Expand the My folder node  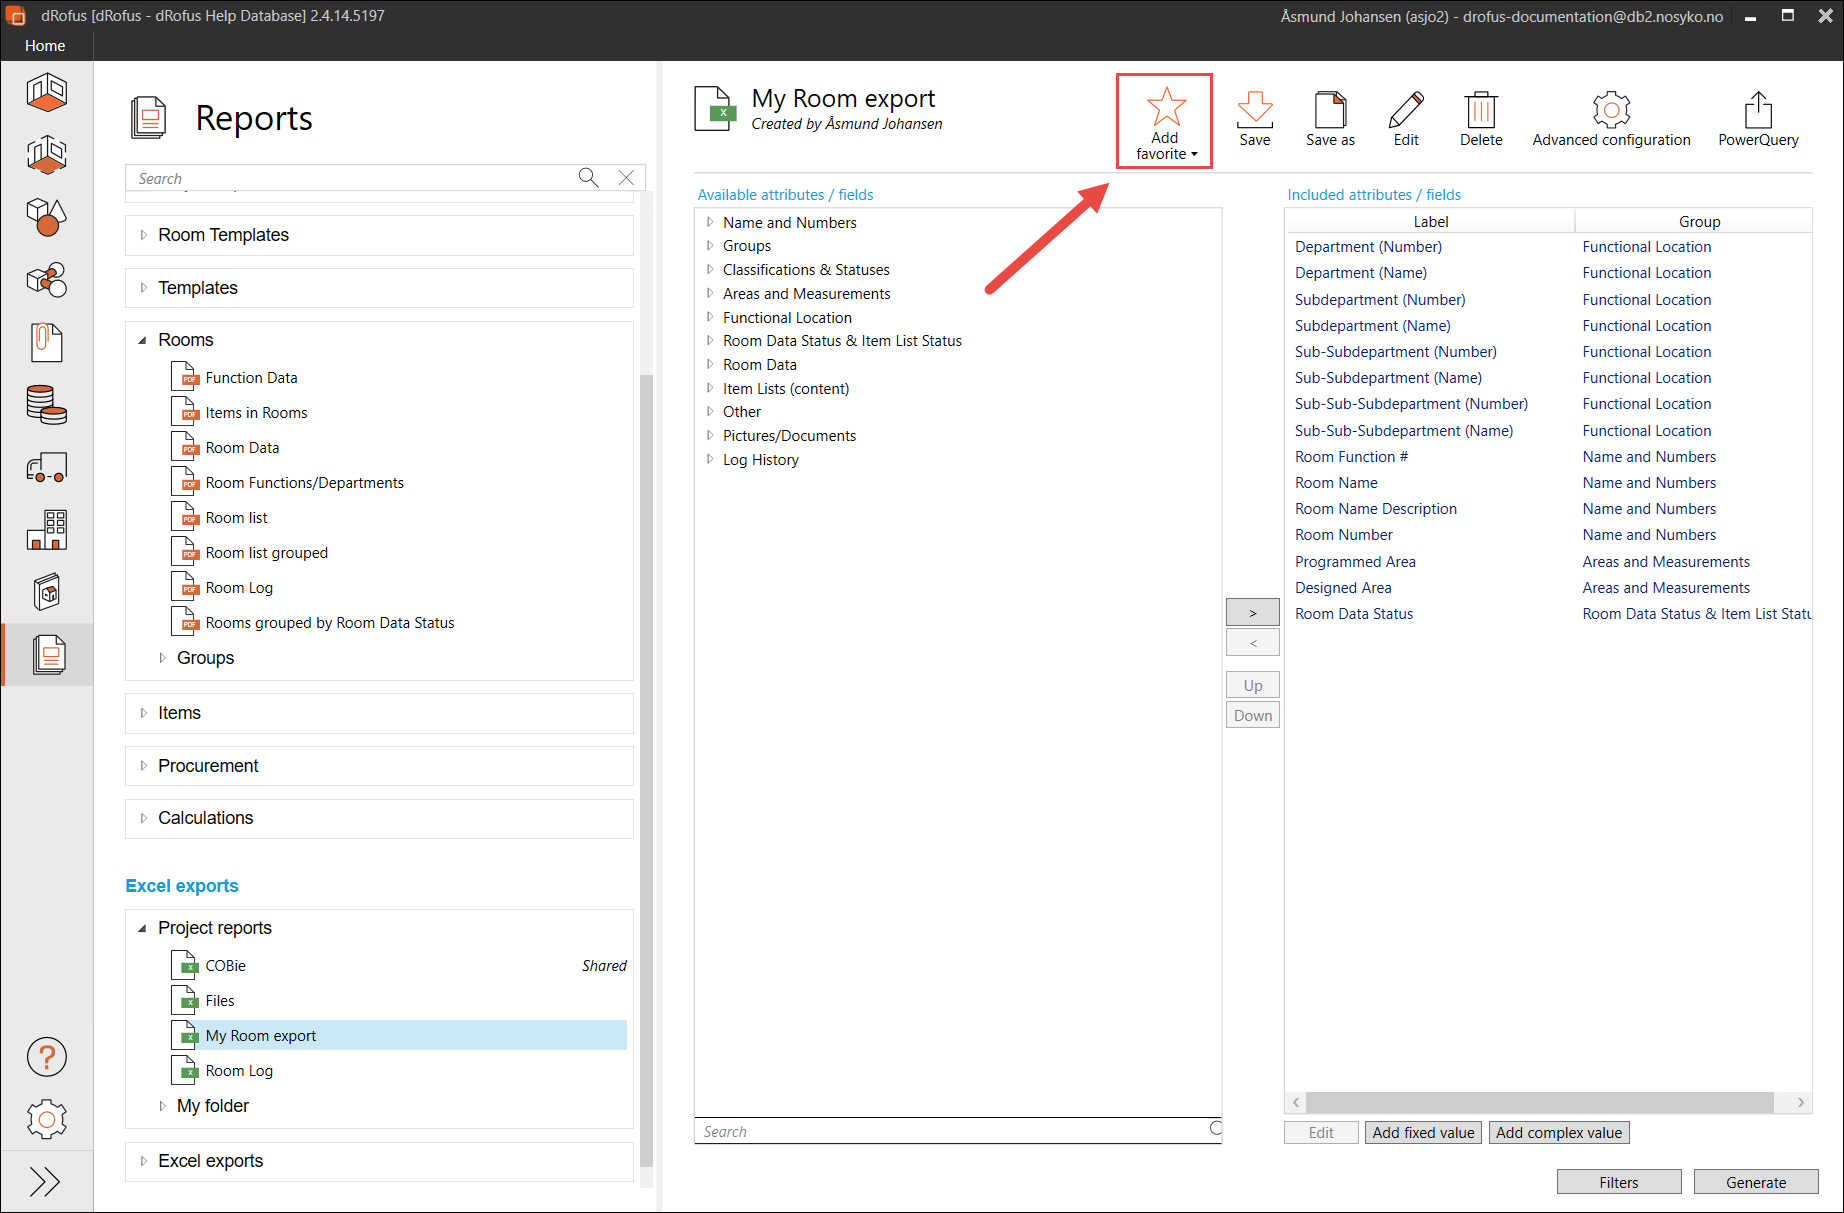point(163,1106)
